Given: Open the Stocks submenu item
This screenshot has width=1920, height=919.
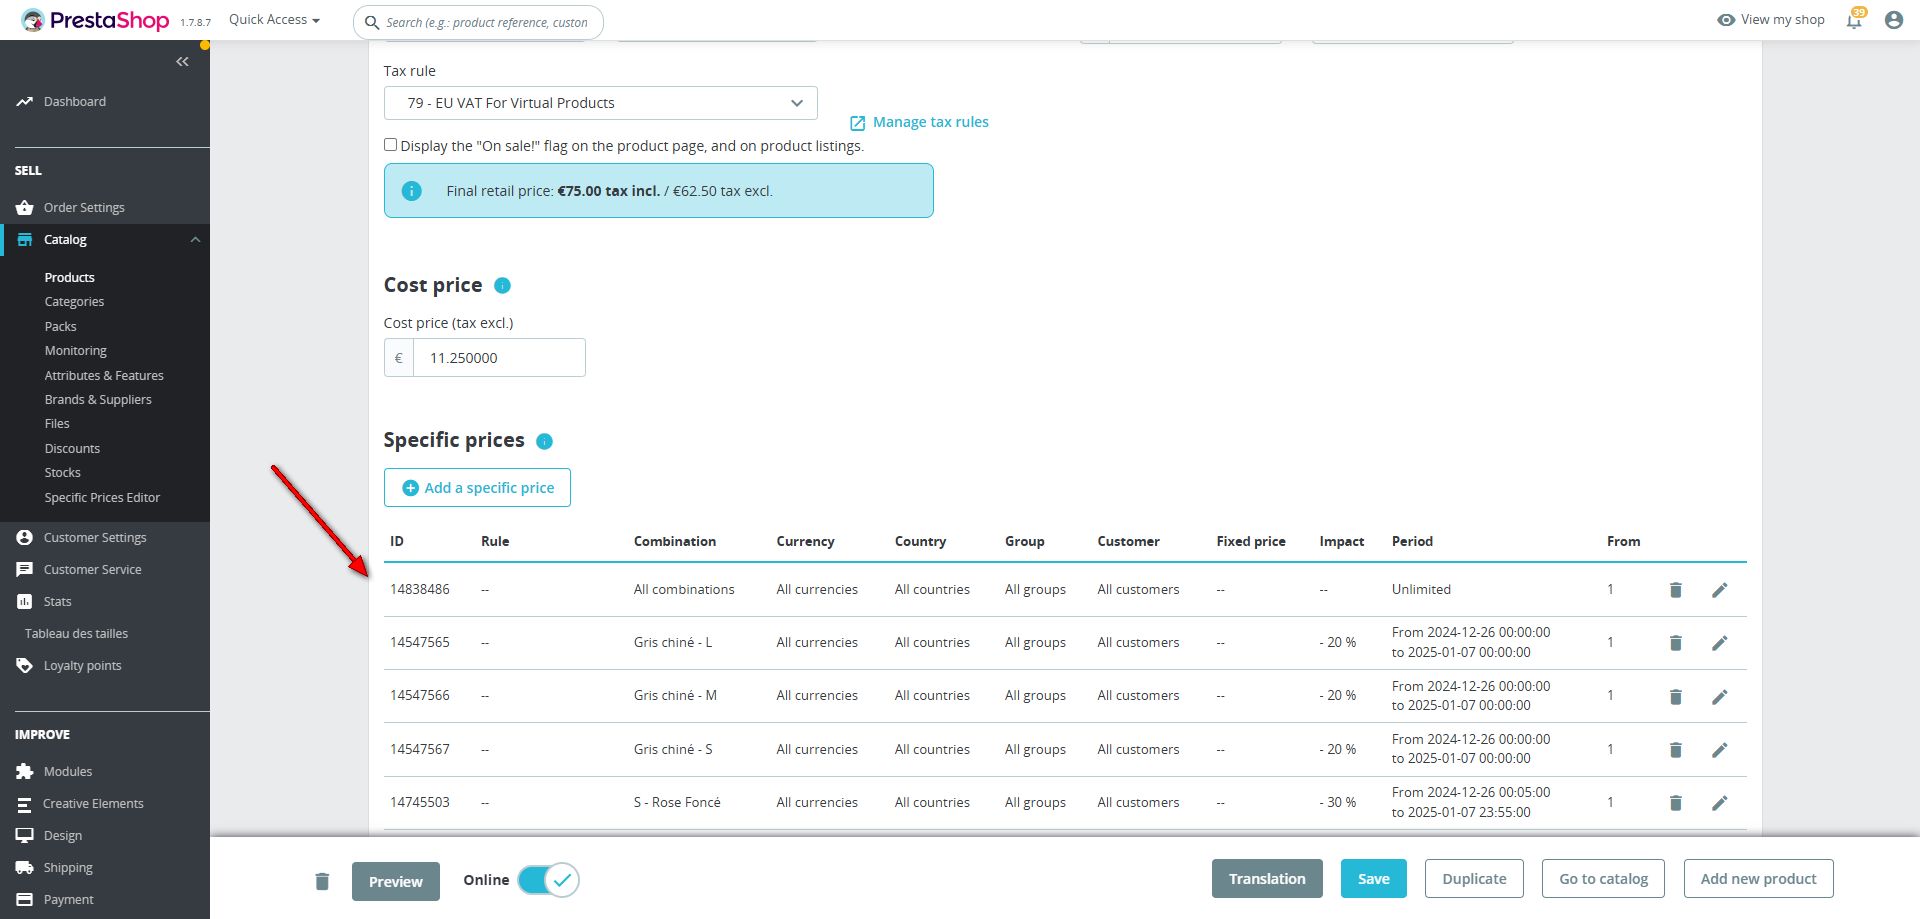Looking at the screenshot, I should [x=63, y=473].
